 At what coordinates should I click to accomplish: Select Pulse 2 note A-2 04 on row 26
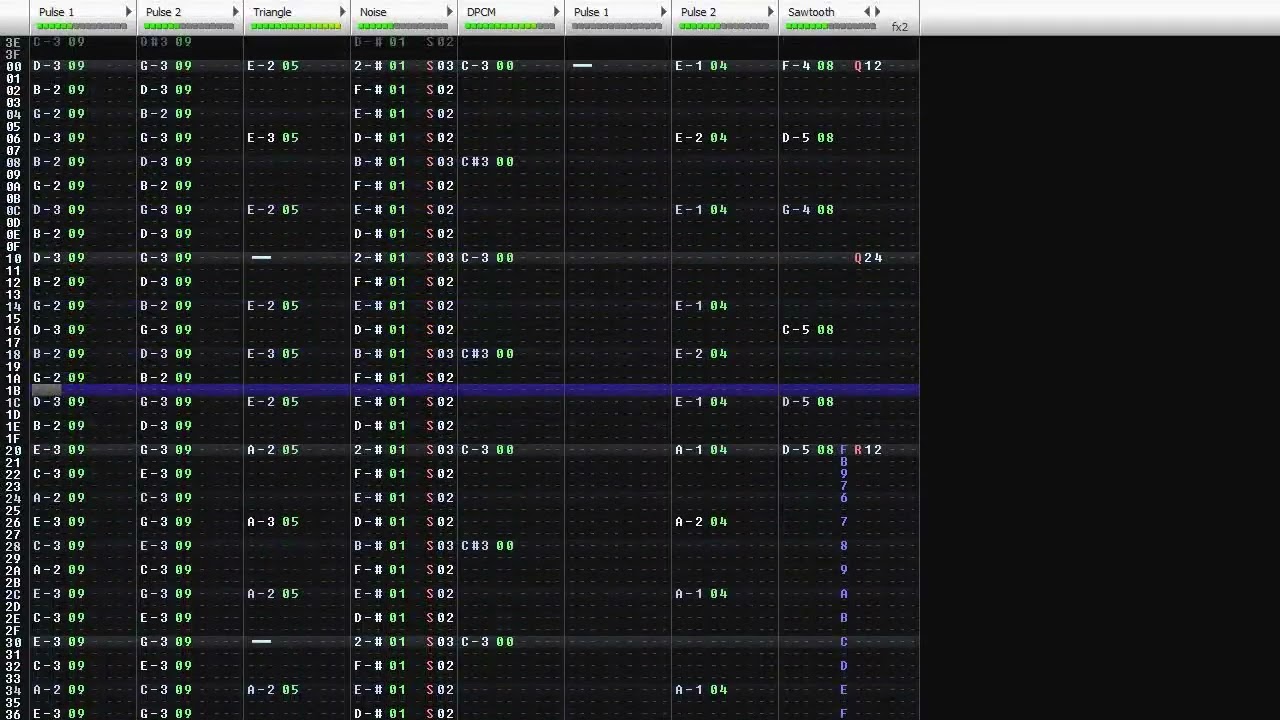[701, 522]
